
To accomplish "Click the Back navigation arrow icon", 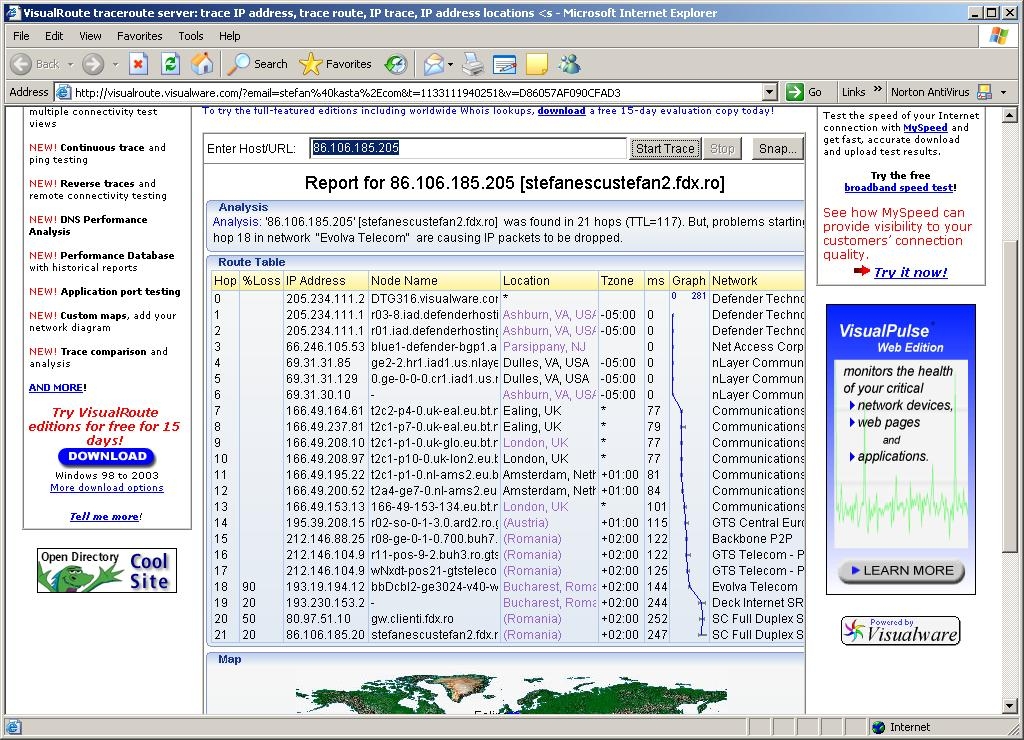I will (x=21, y=64).
